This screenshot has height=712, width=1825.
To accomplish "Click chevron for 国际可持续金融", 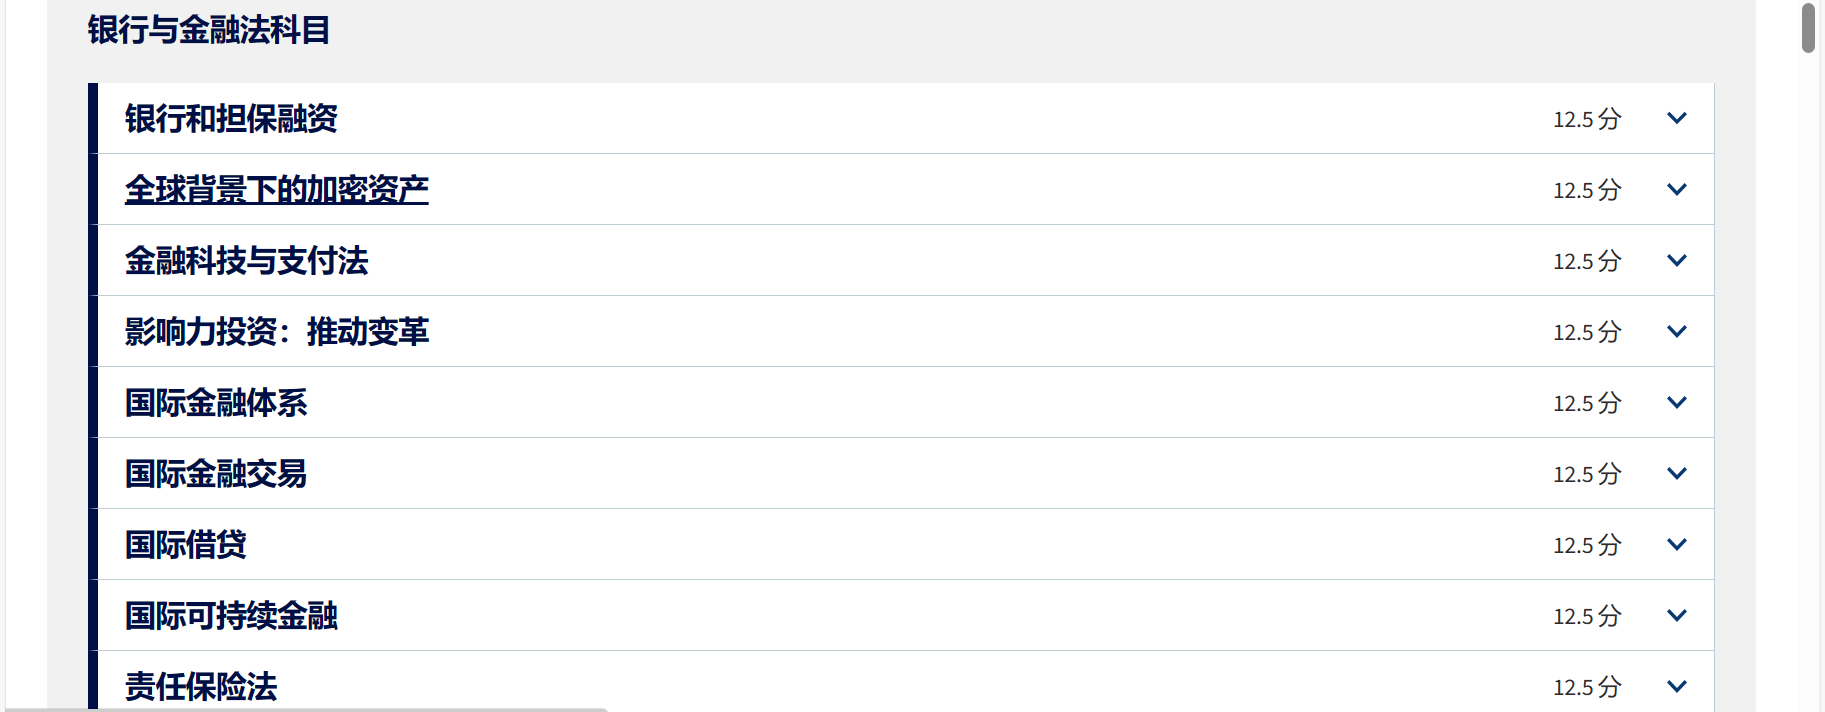I will coord(1677,615).
